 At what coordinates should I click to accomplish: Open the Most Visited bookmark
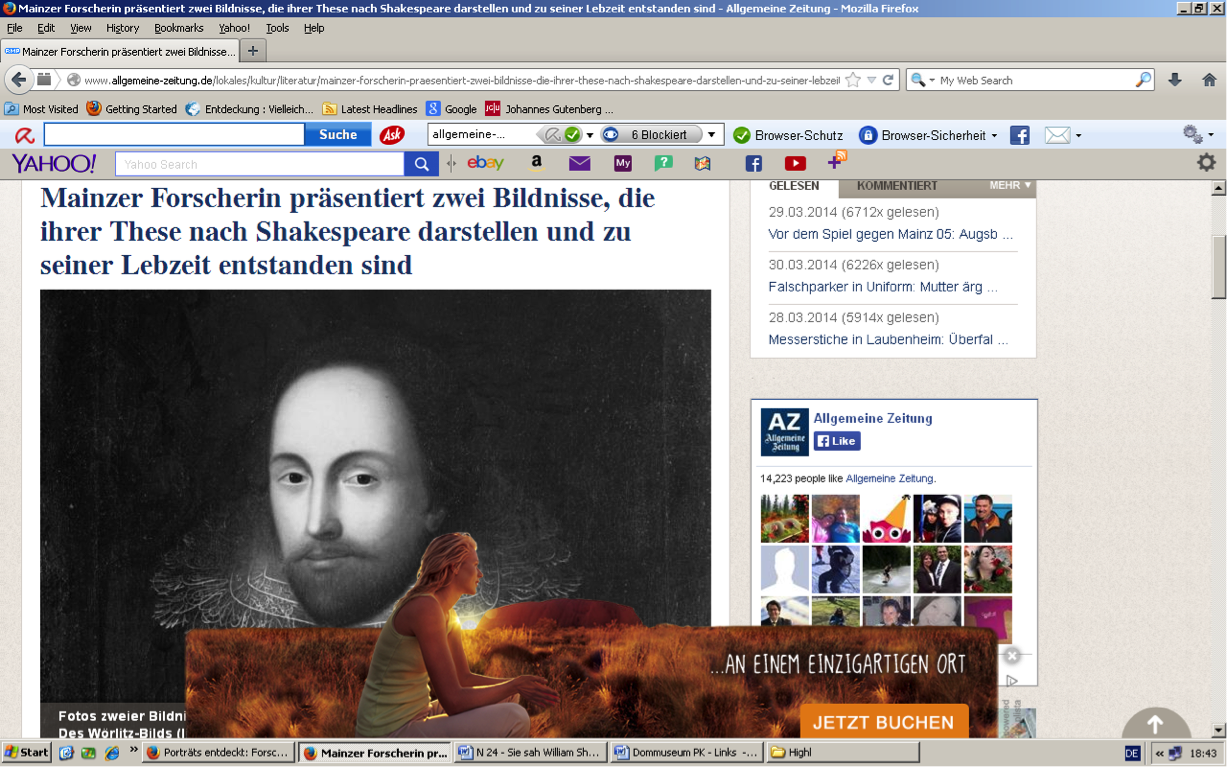coord(41,109)
